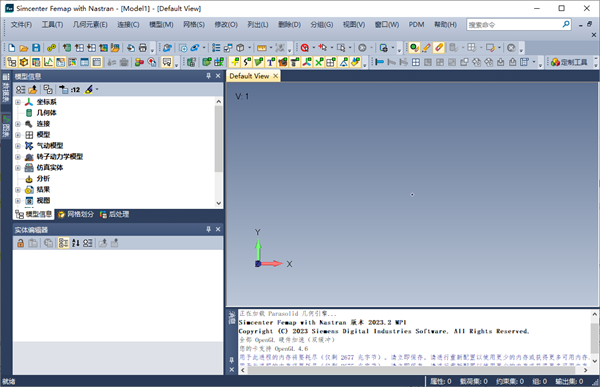This screenshot has width=600, height=387.
Task: Select the 分析 tree item
Action: tap(43, 179)
